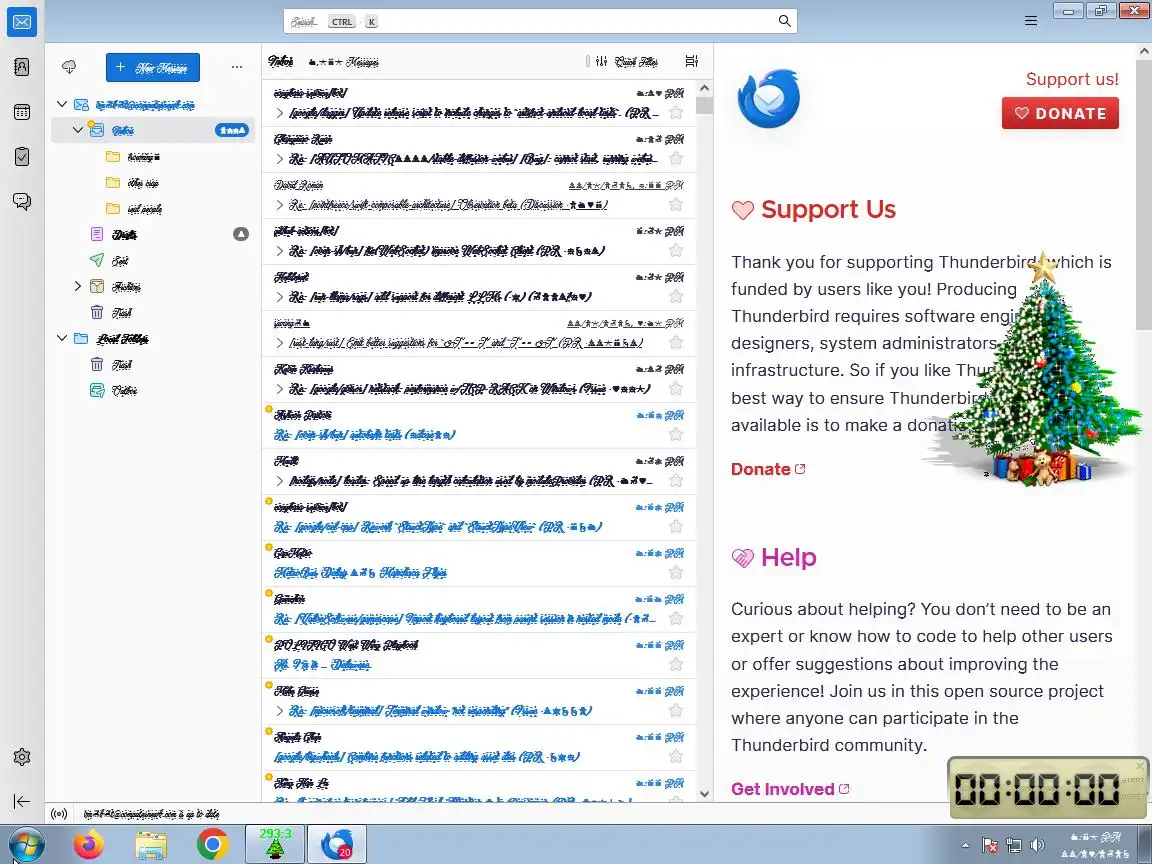Open folder pane options ellipsis
Screen dimensions: 1152x864
point(237,67)
